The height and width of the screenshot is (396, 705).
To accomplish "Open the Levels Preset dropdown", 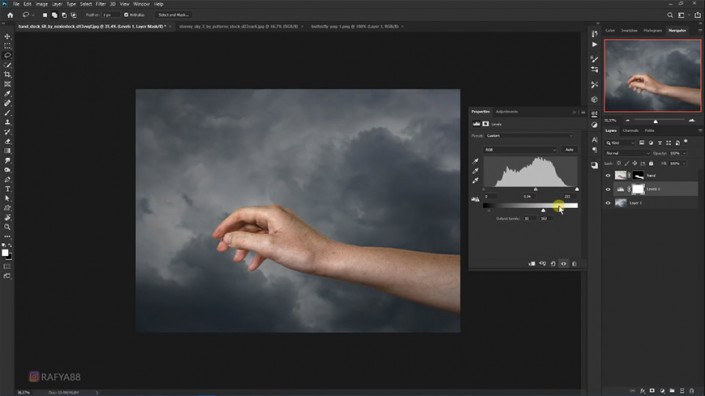I will (530, 136).
